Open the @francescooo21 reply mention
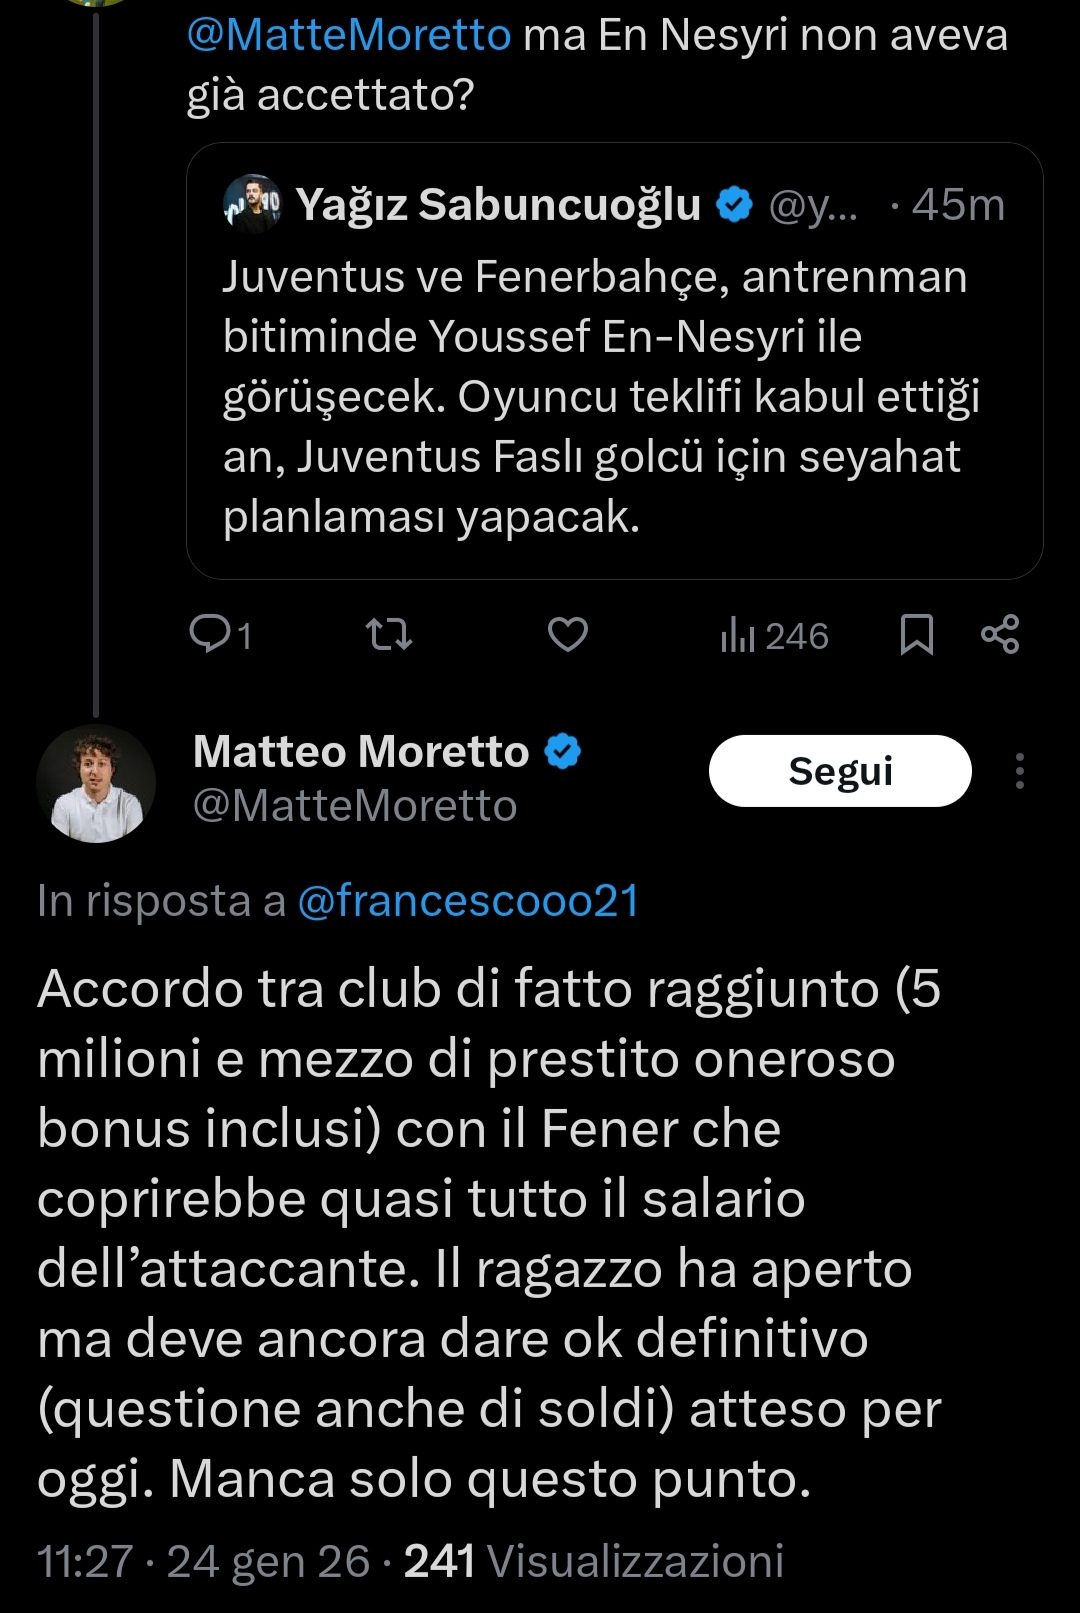This screenshot has height=1613, width=1080. pyautogui.click(x=468, y=901)
